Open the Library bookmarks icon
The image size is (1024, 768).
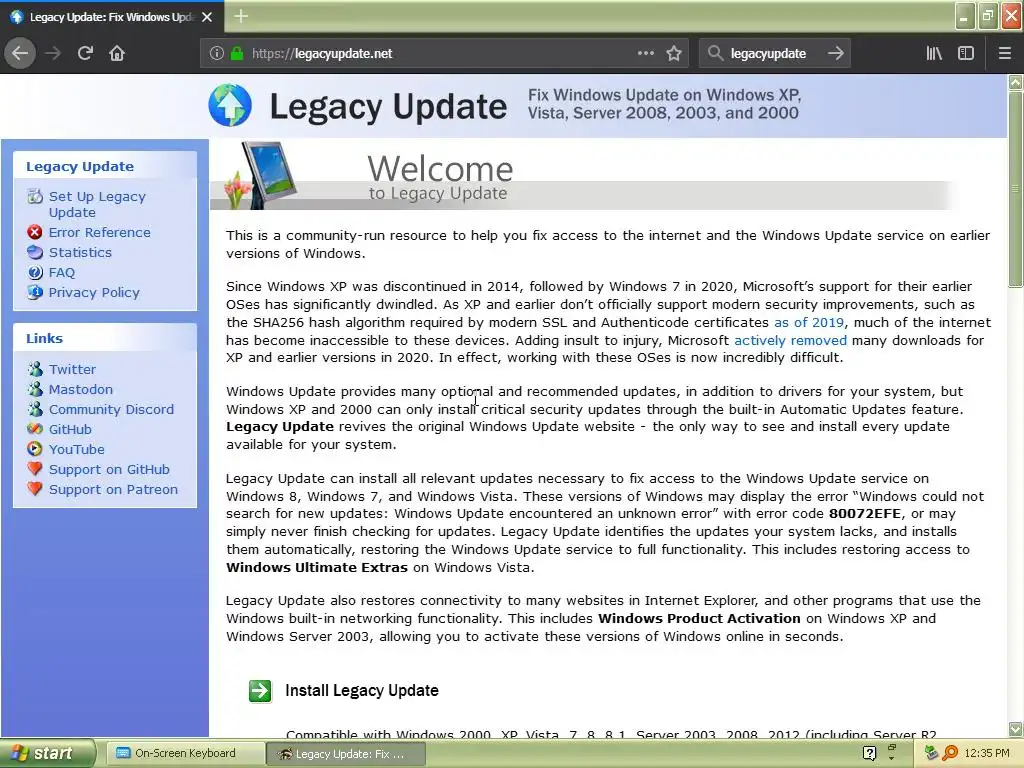pyautogui.click(x=934, y=54)
